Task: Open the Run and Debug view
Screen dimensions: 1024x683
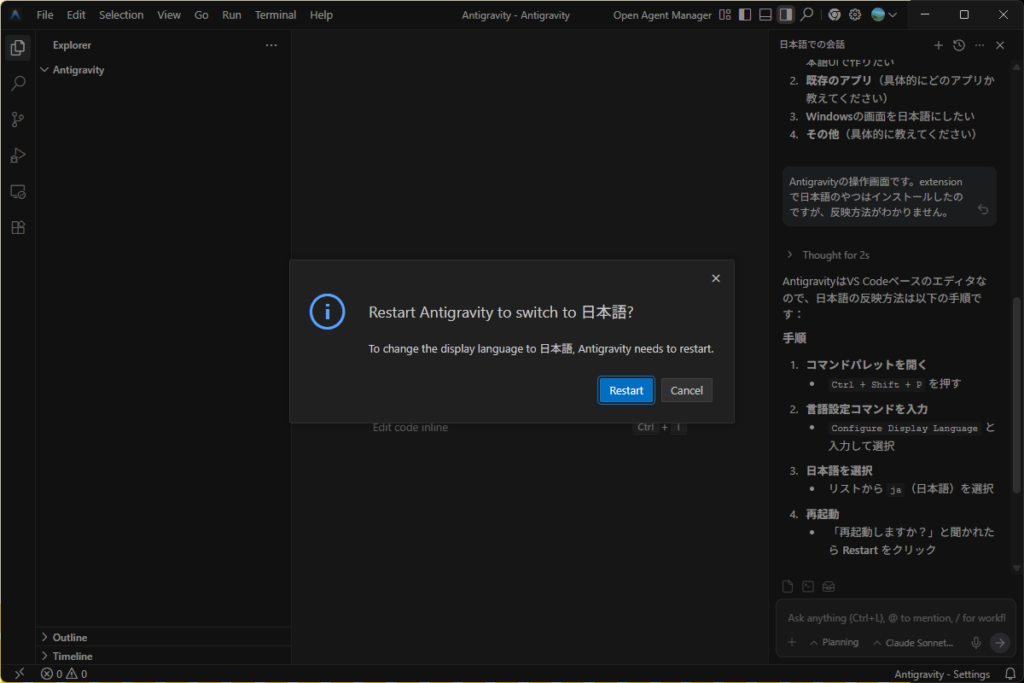Action: tap(17, 156)
